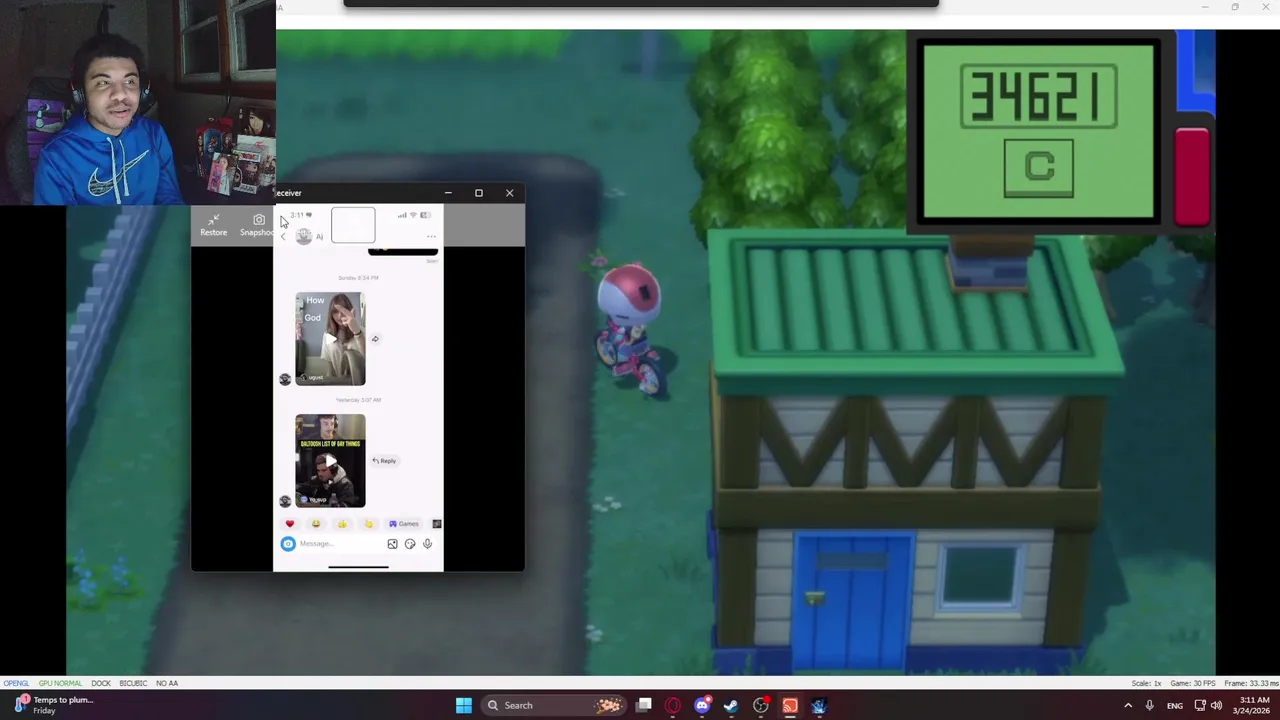Viewport: 1280px width, 720px height.
Task: Open Opera GX from the taskbar
Action: point(673,706)
